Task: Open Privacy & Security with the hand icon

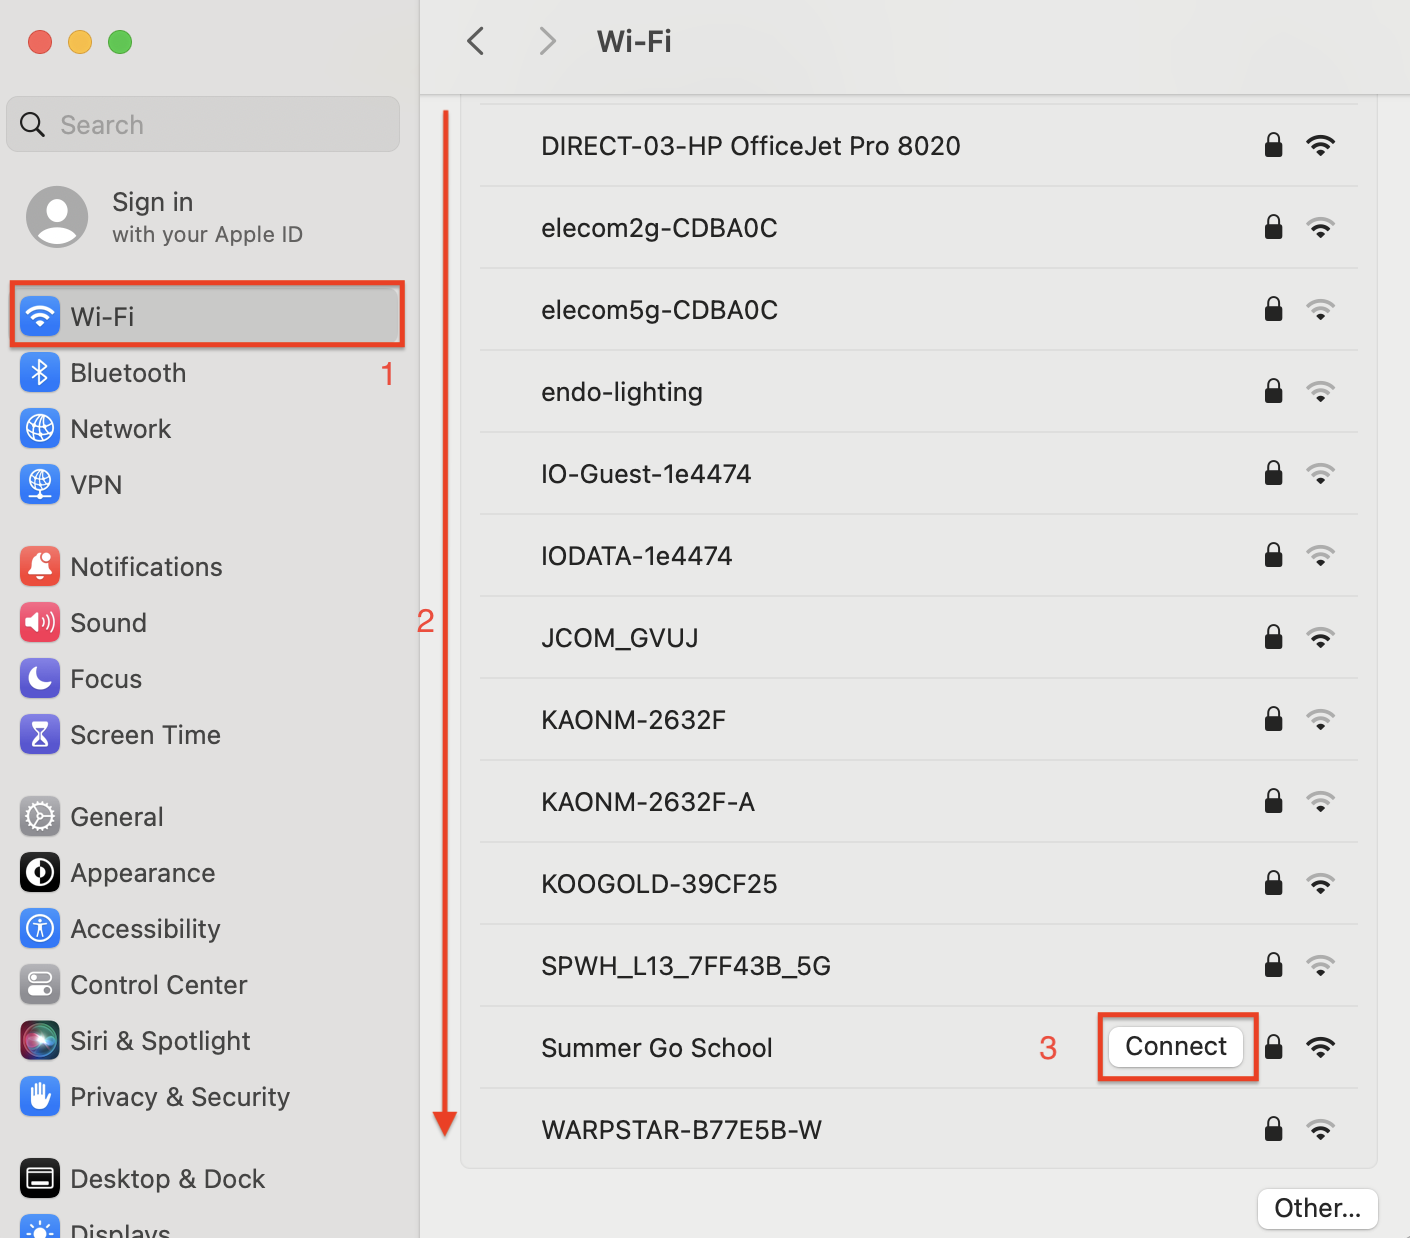Action: [x=39, y=1096]
